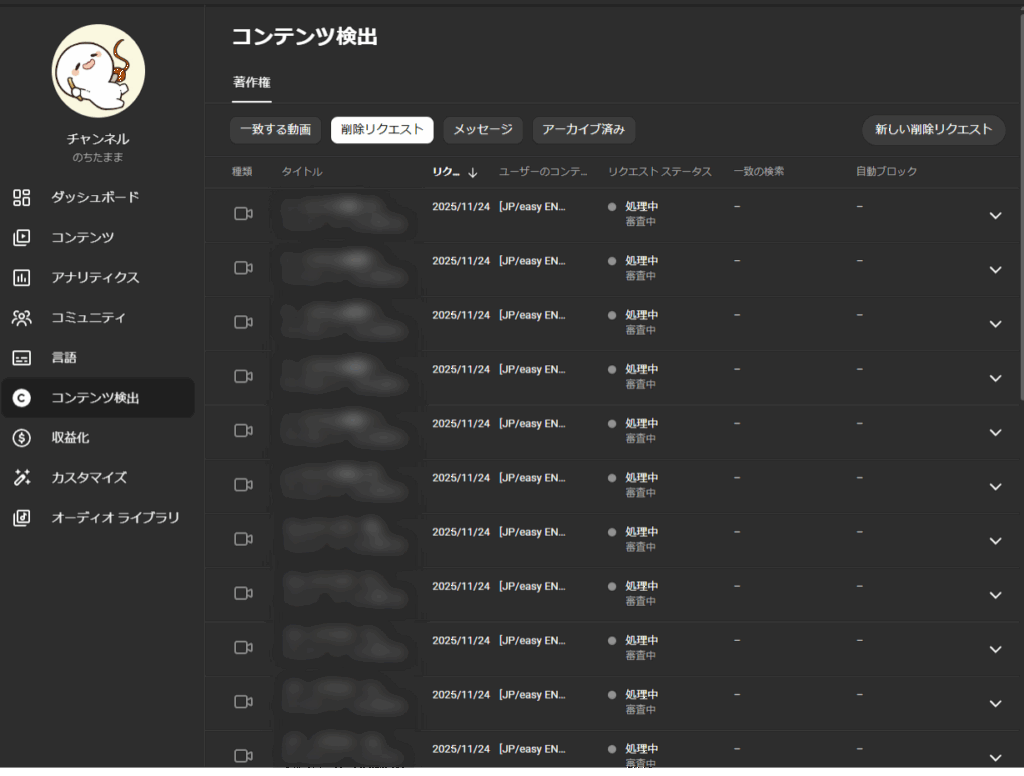The image size is (1024, 776).
Task: Select the copyright (コンテンツ検出) sidebar icon
Action: click(x=21, y=397)
